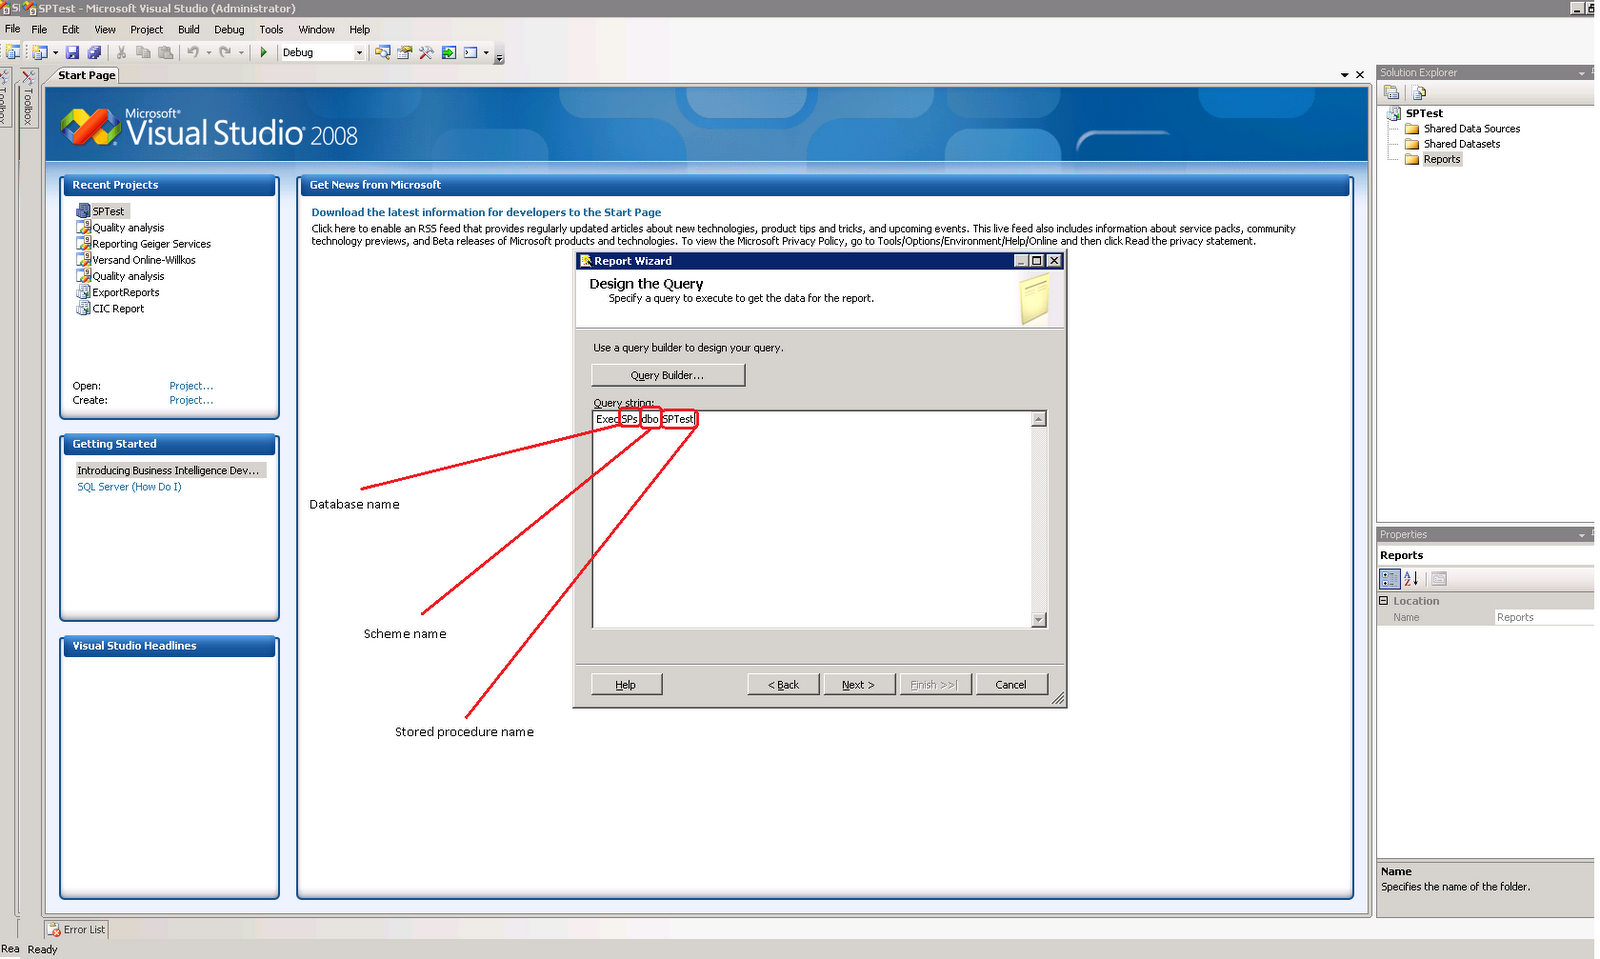Click the Property Pages icon in Properties

[x=1439, y=579]
